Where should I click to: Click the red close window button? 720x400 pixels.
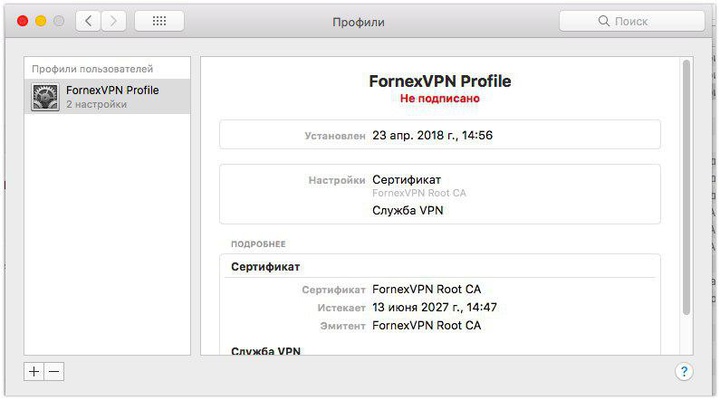22,21
